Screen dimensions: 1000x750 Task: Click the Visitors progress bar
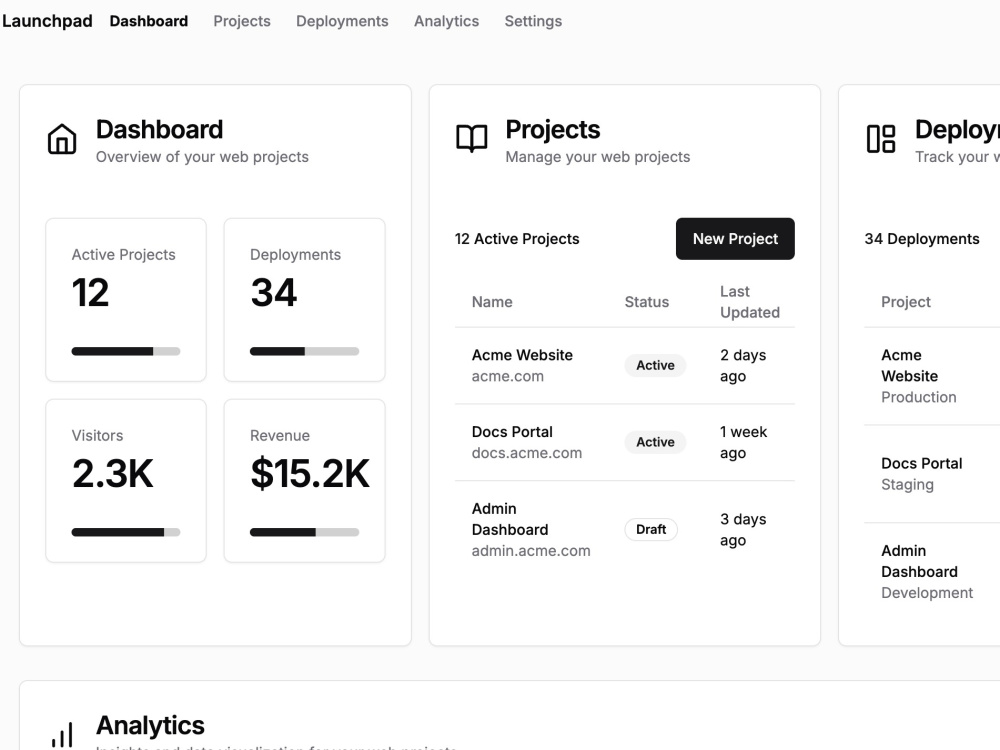(x=126, y=532)
